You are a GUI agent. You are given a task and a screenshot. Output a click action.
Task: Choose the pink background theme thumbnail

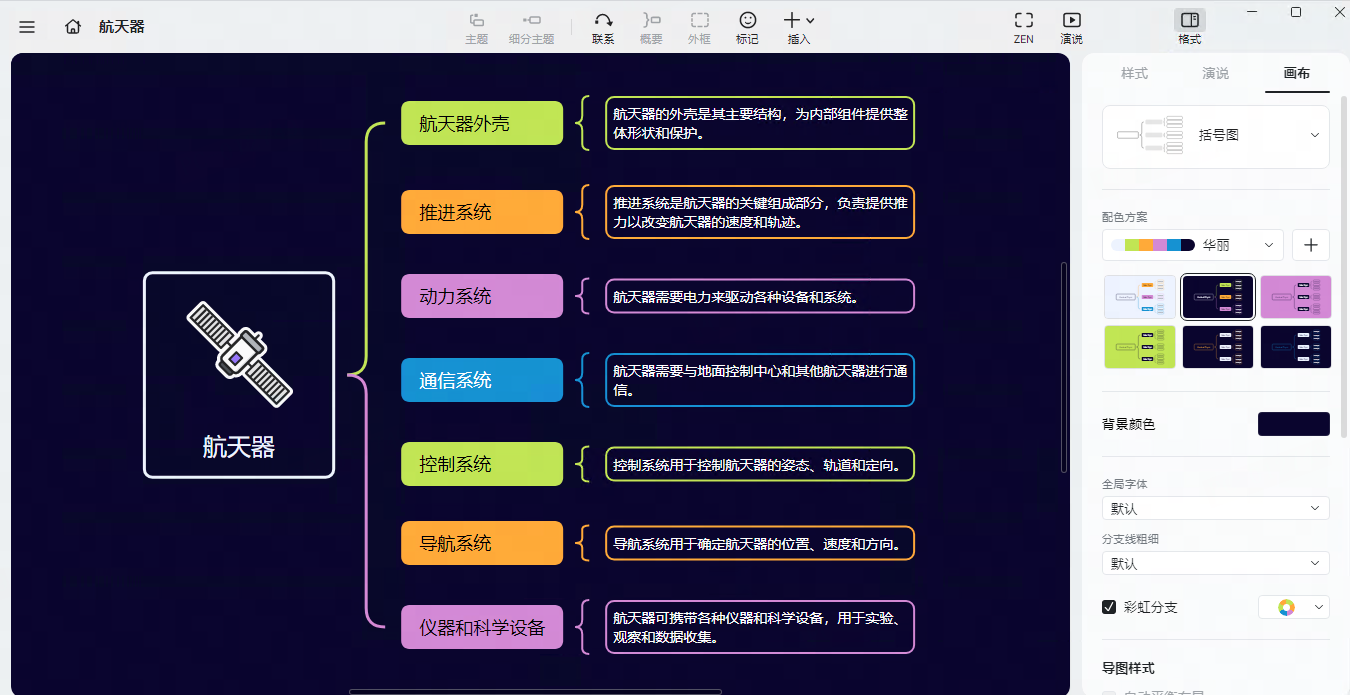pyautogui.click(x=1296, y=297)
